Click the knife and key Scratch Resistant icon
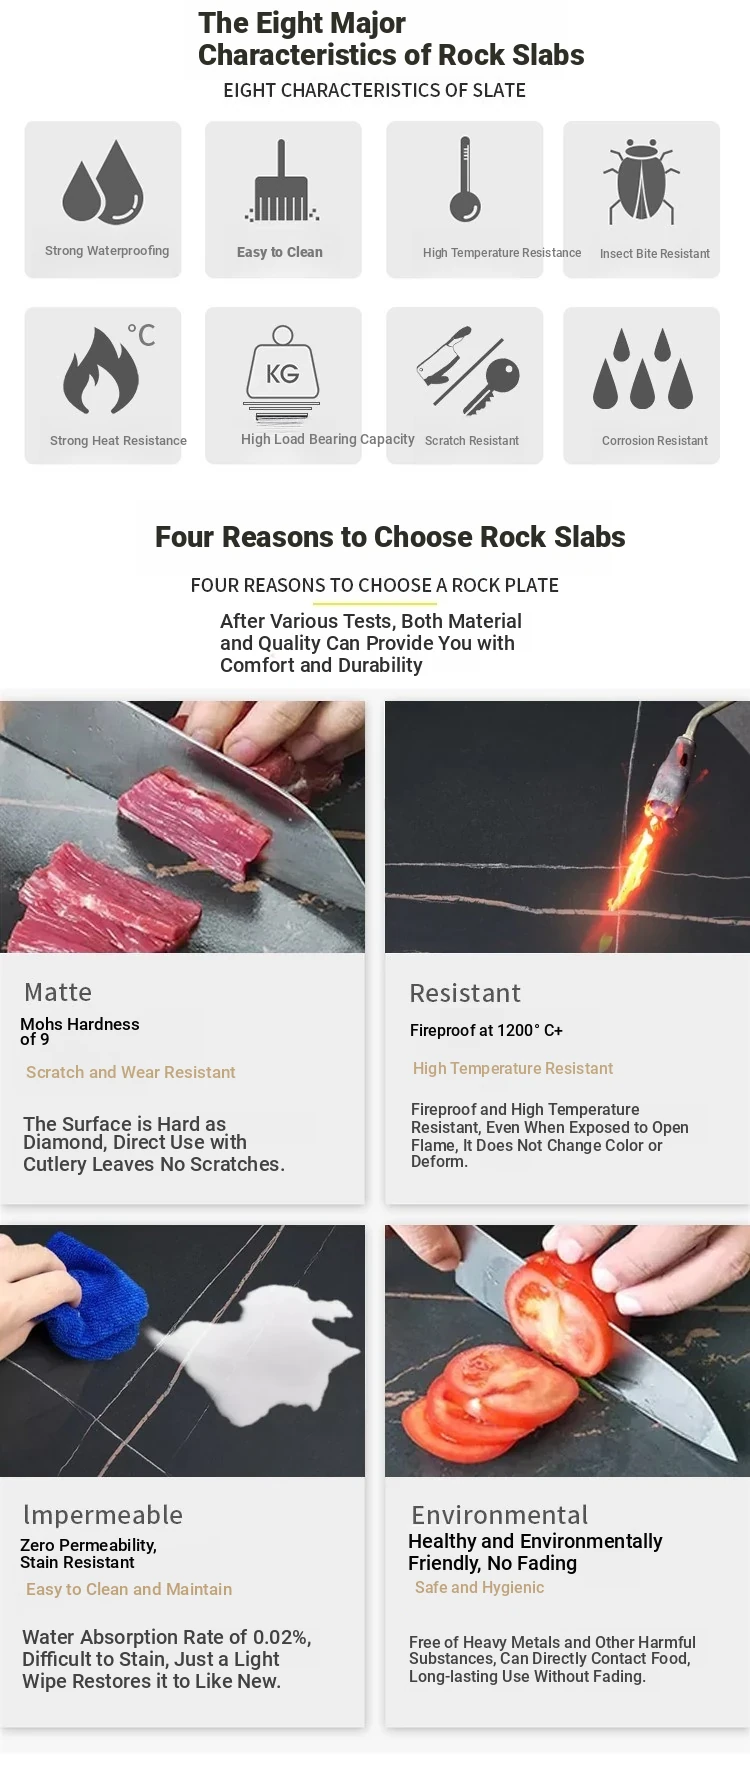Viewport: 750px width, 1777px height. pos(467,370)
